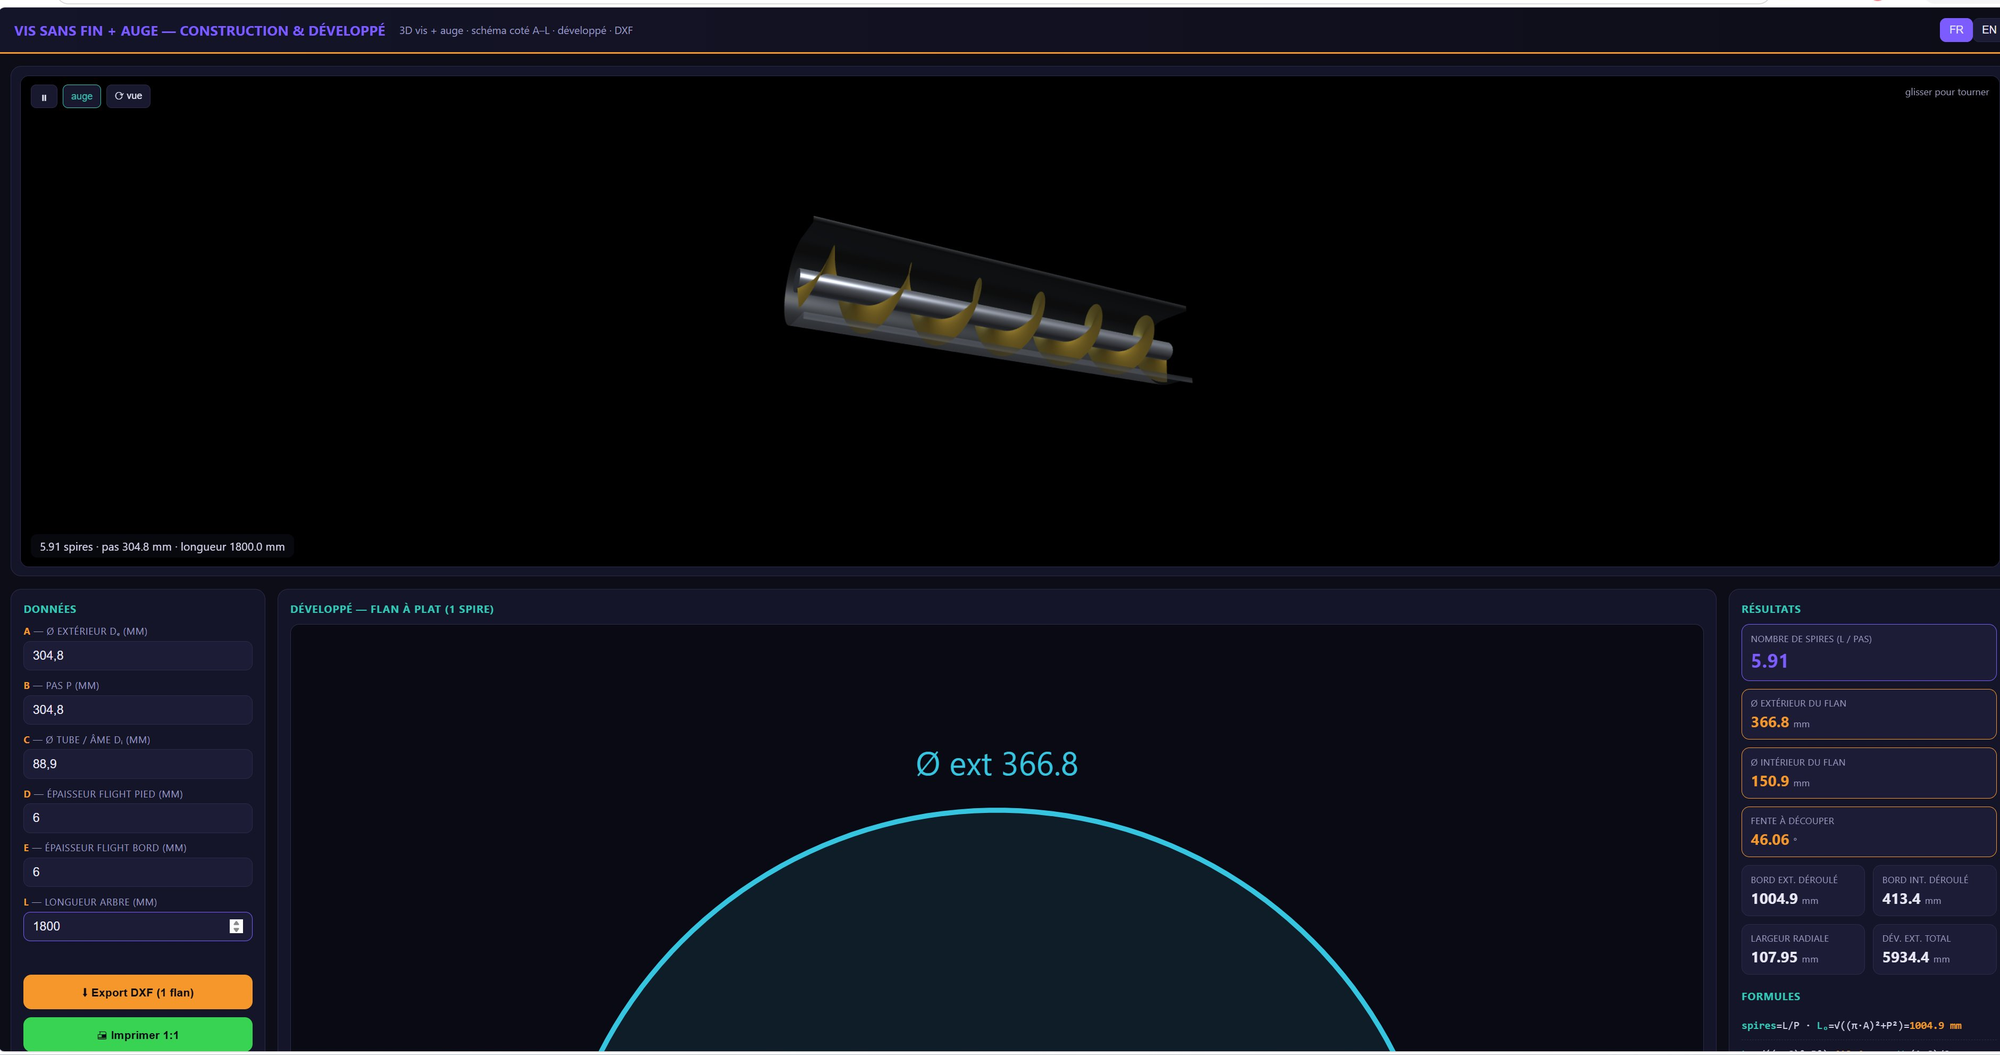Edit the longueur arbre field
2000x1055 pixels.
138,926
